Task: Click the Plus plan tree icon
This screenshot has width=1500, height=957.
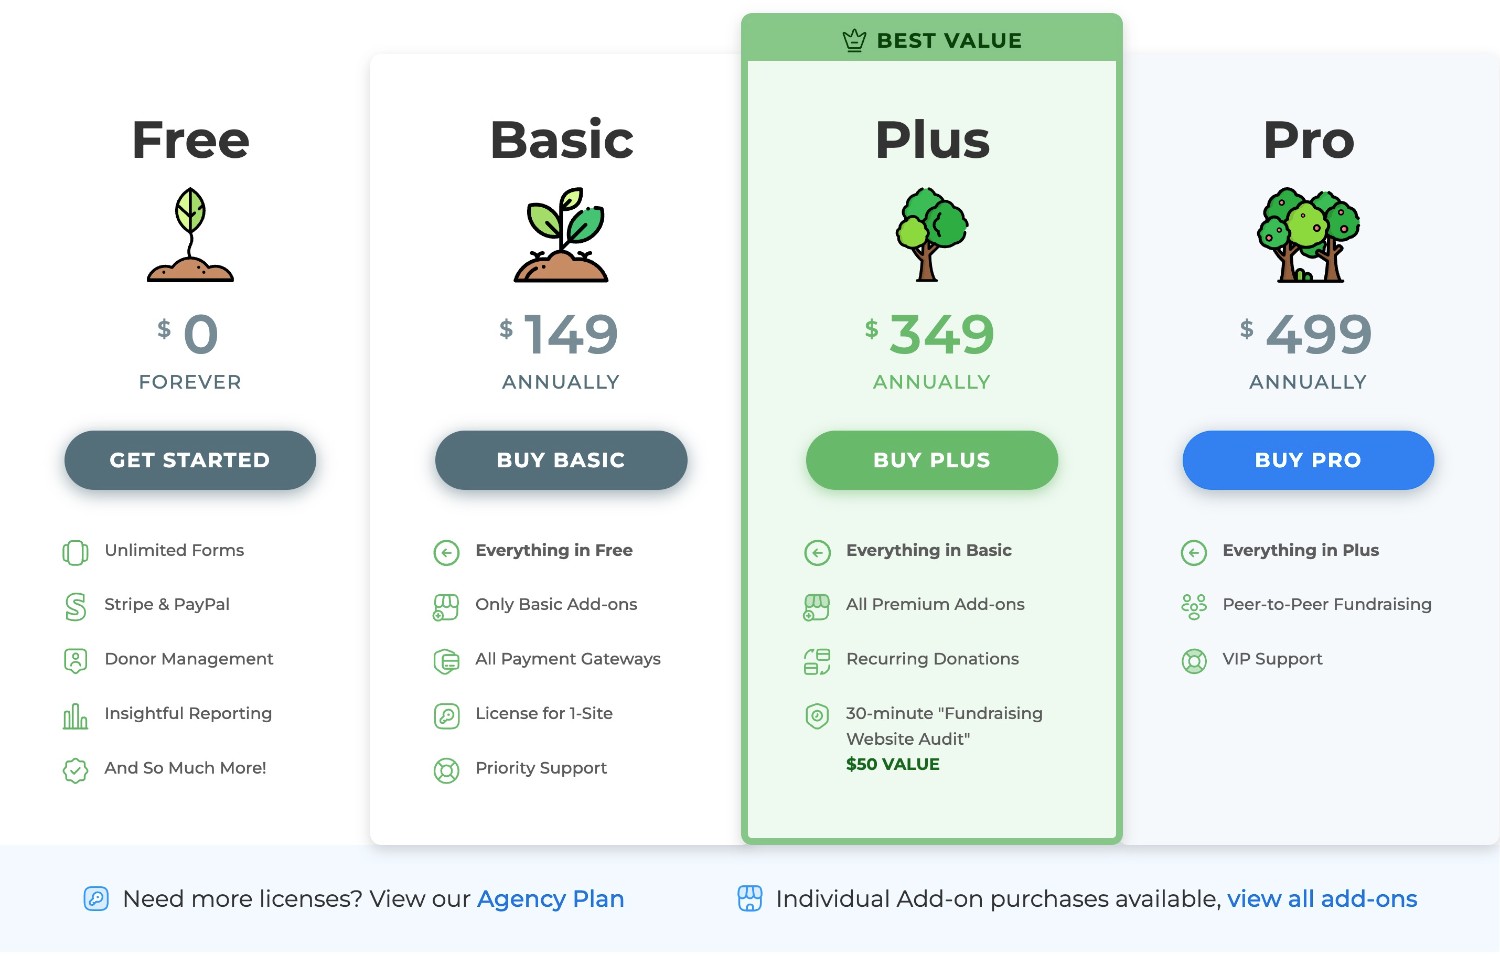Action: 932,235
